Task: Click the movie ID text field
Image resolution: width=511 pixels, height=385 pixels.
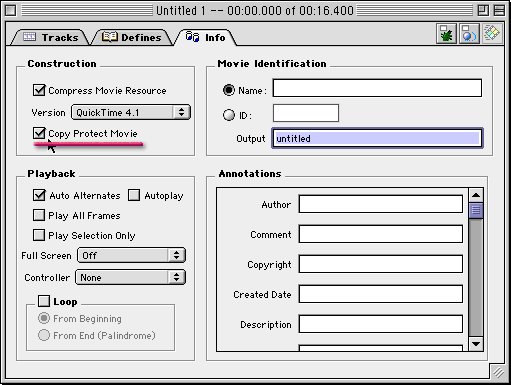Action: pos(306,113)
